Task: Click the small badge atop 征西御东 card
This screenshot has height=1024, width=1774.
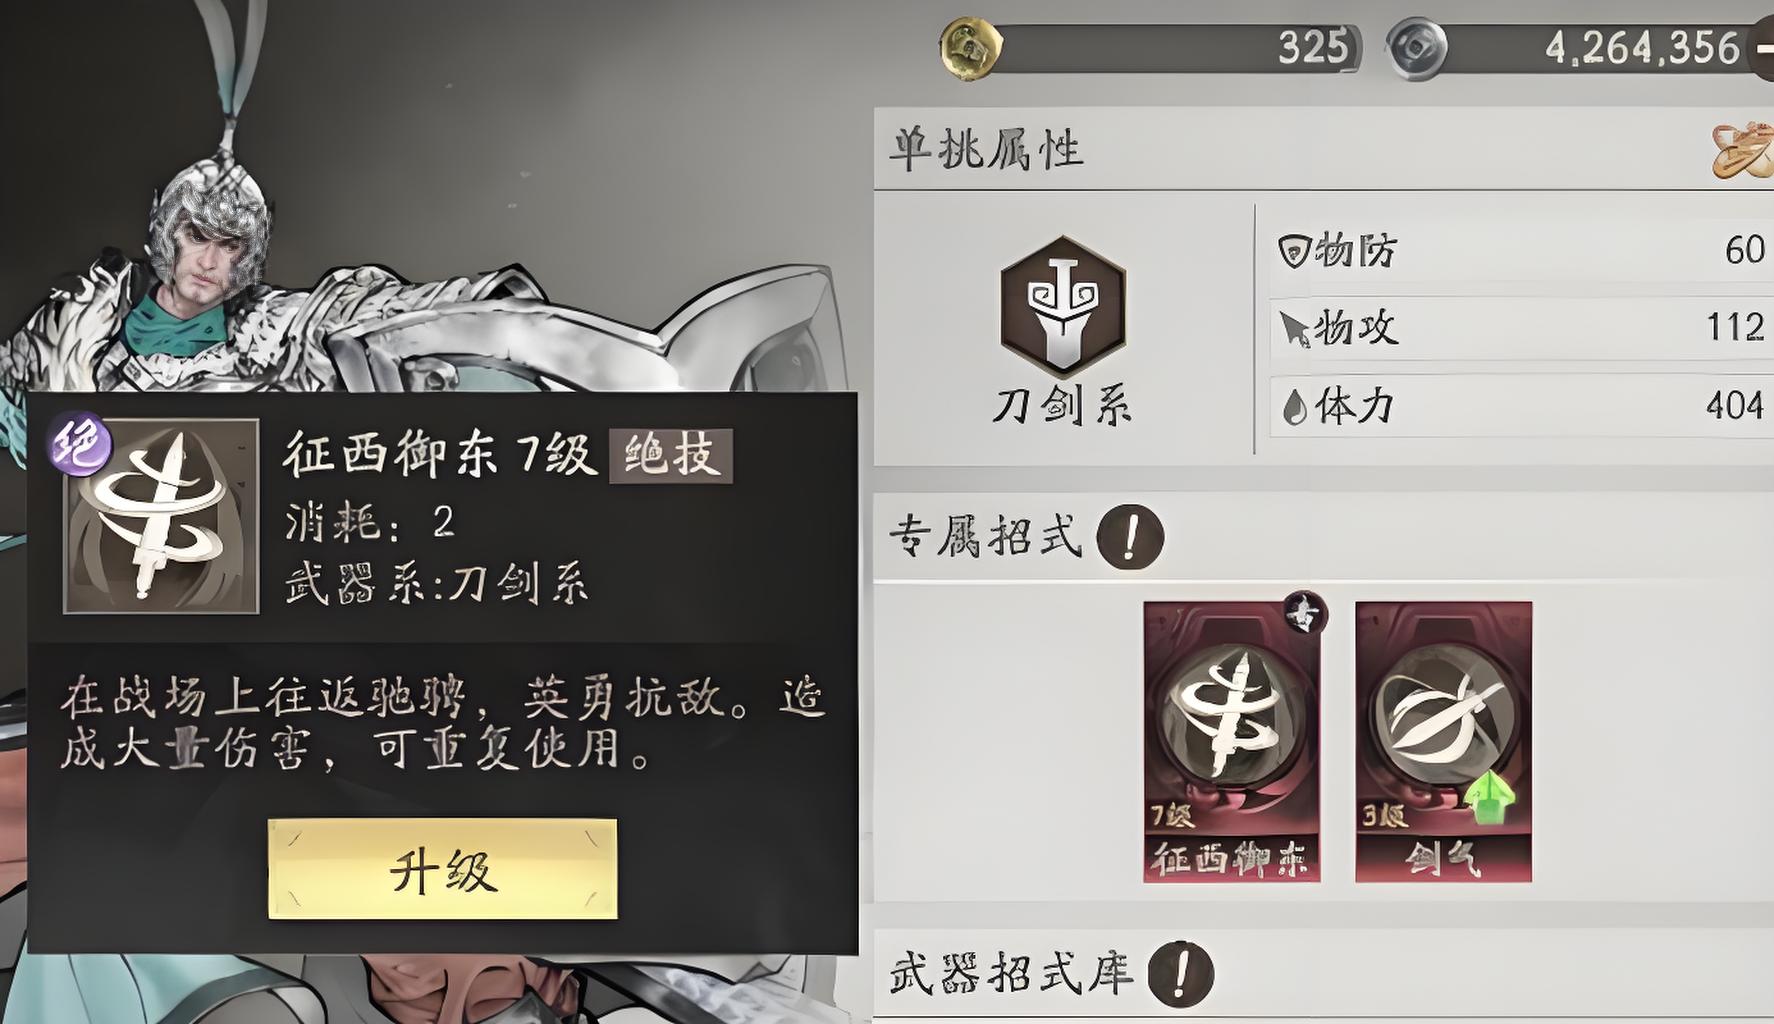Action: pyautogui.click(x=1304, y=613)
